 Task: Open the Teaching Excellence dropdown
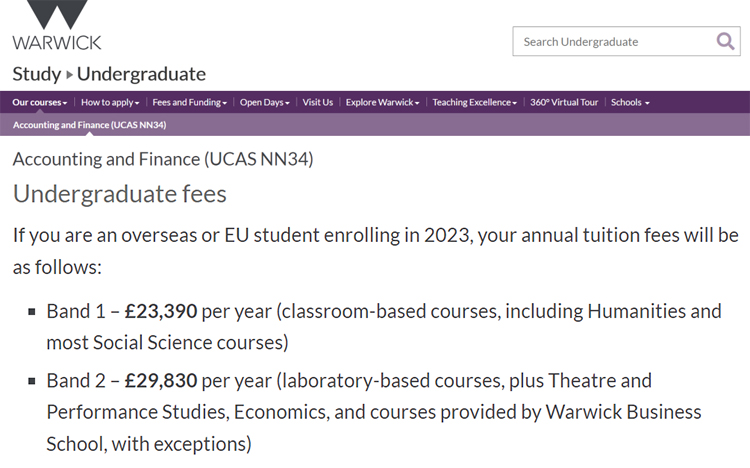click(475, 102)
